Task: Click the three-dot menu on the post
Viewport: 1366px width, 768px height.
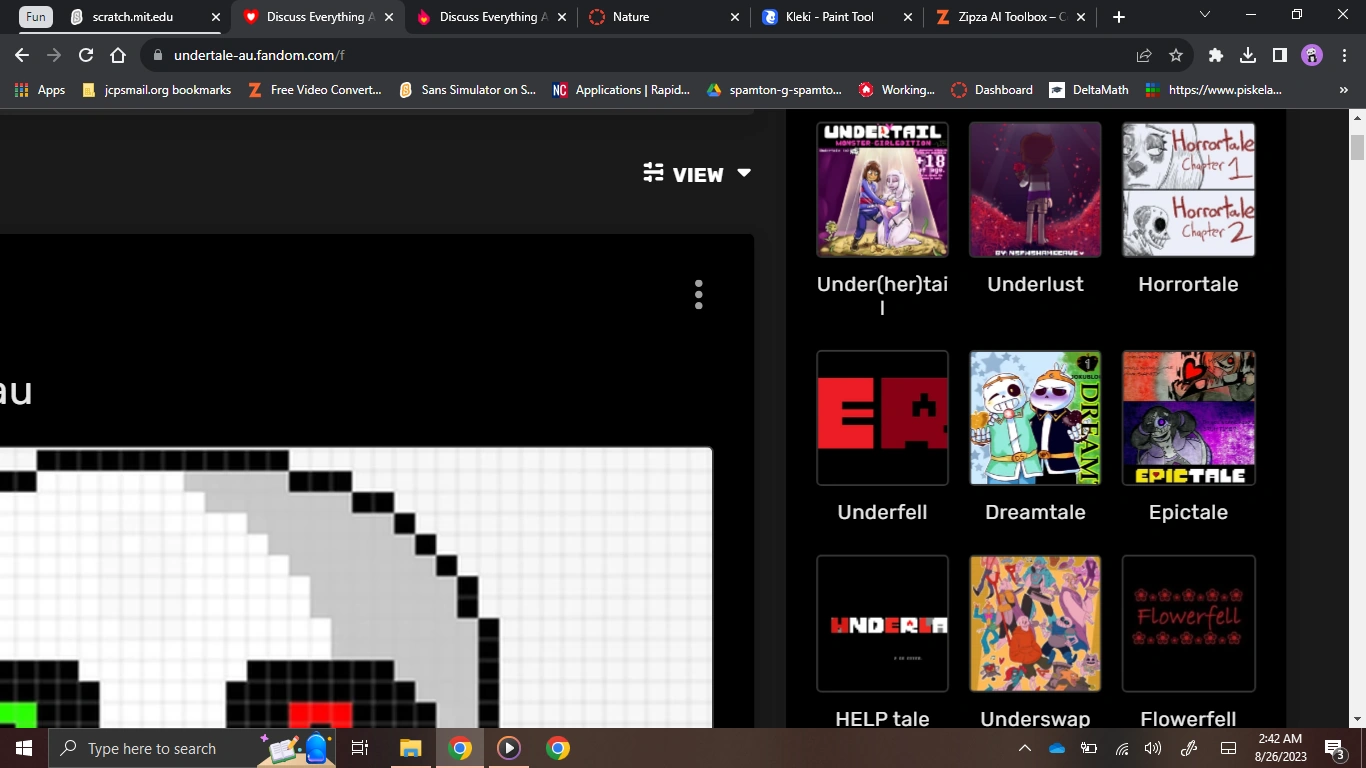Action: click(x=698, y=294)
